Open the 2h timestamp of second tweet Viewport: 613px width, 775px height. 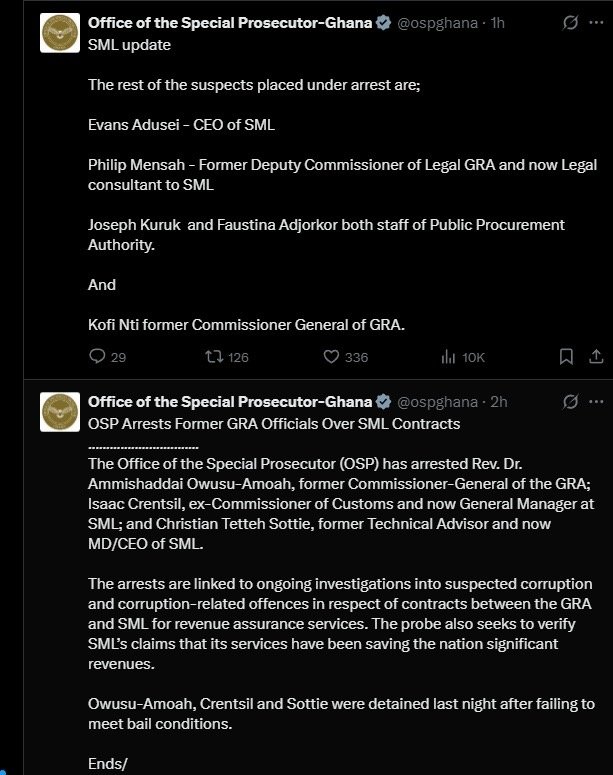pos(499,402)
